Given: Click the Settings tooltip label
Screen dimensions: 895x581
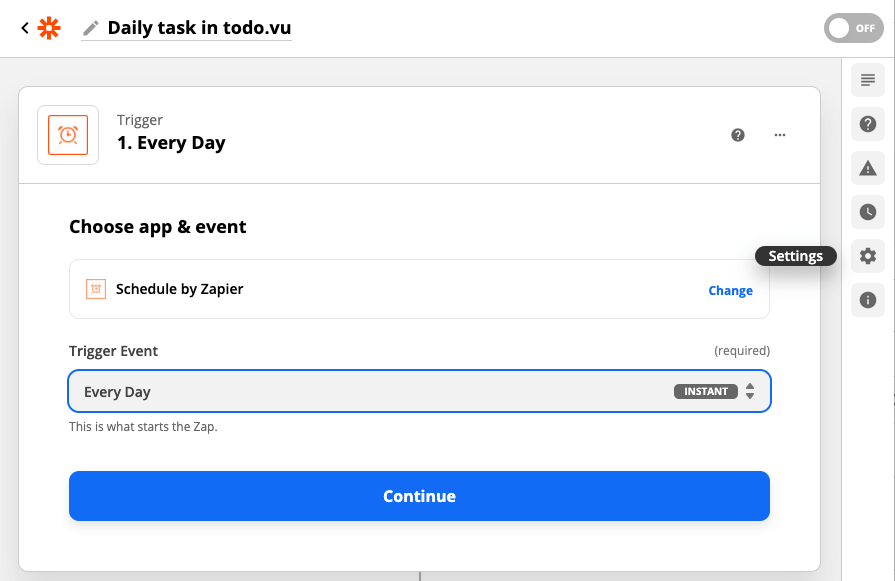Looking at the screenshot, I should point(796,256).
